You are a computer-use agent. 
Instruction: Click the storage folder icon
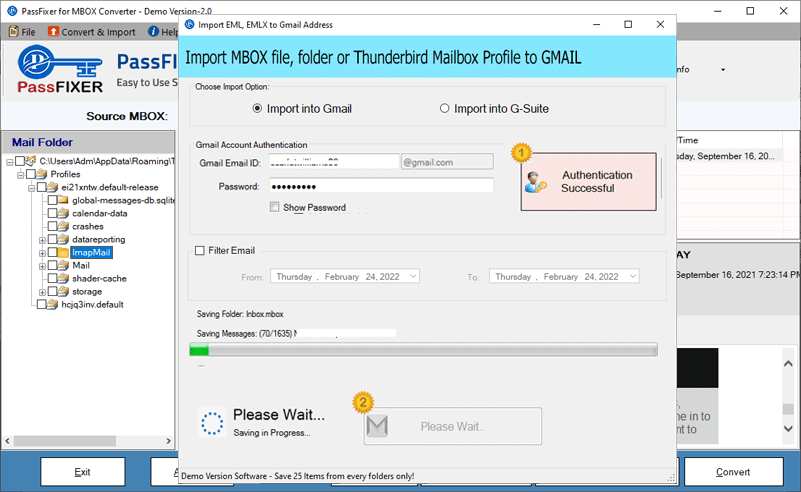pyautogui.click(x=63, y=291)
